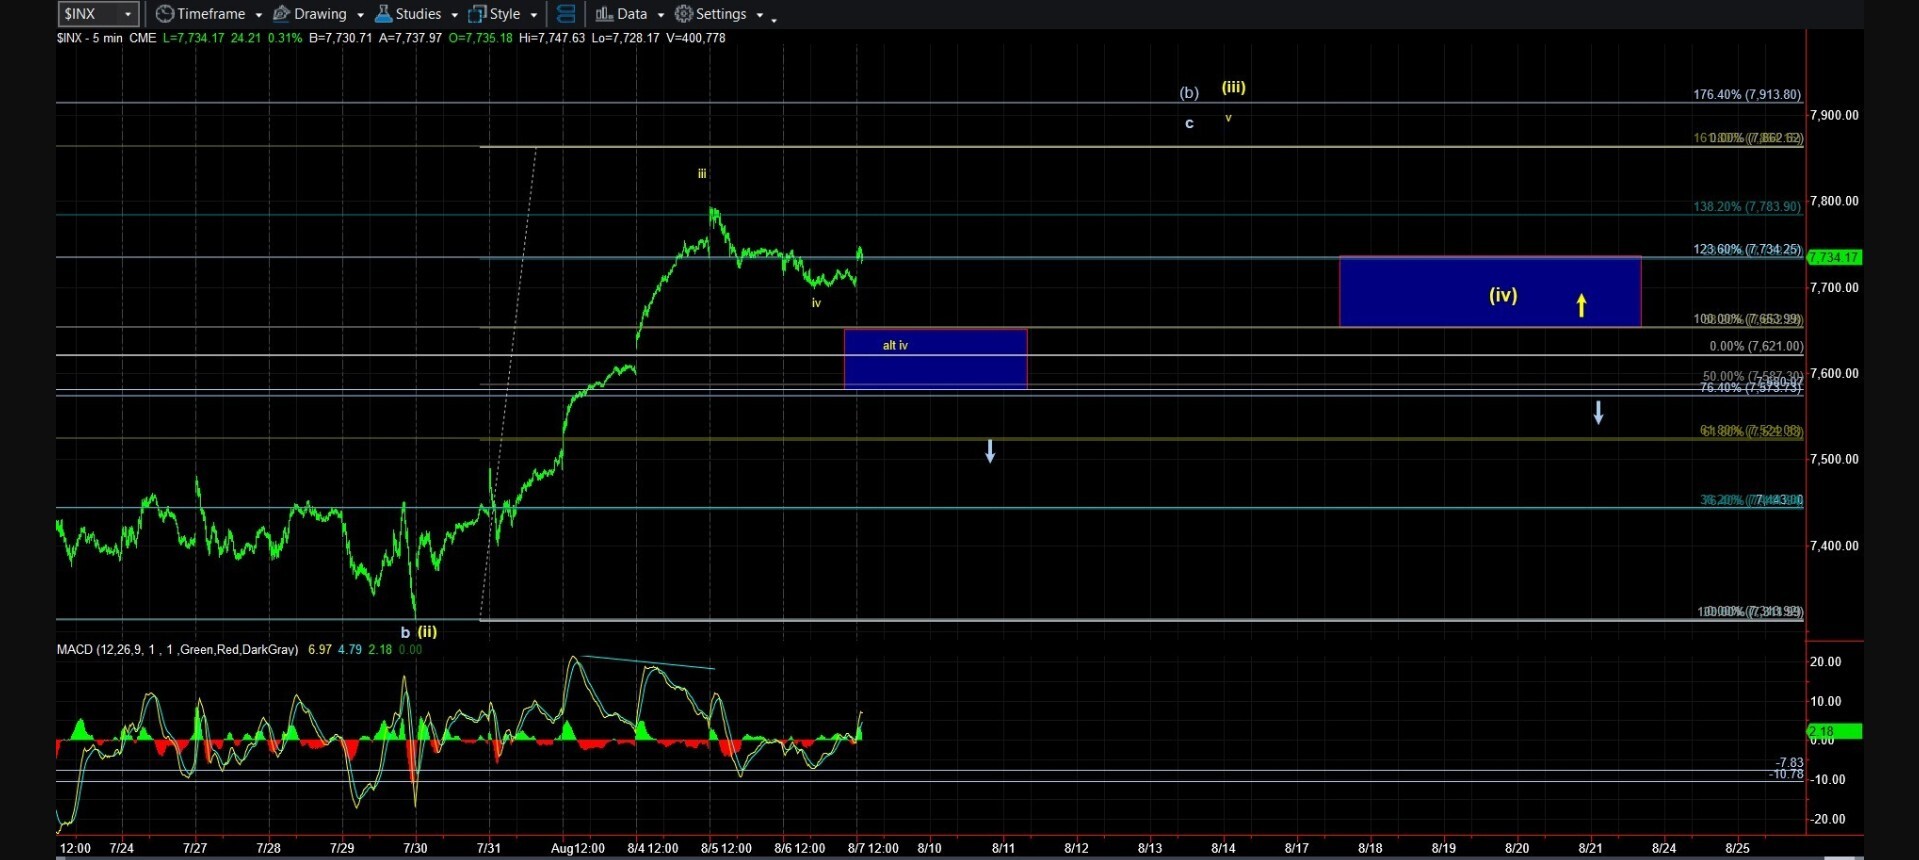The height and width of the screenshot is (860, 1919).
Task: Select the "(iv)" label in the blue rectangle
Action: tap(1503, 295)
